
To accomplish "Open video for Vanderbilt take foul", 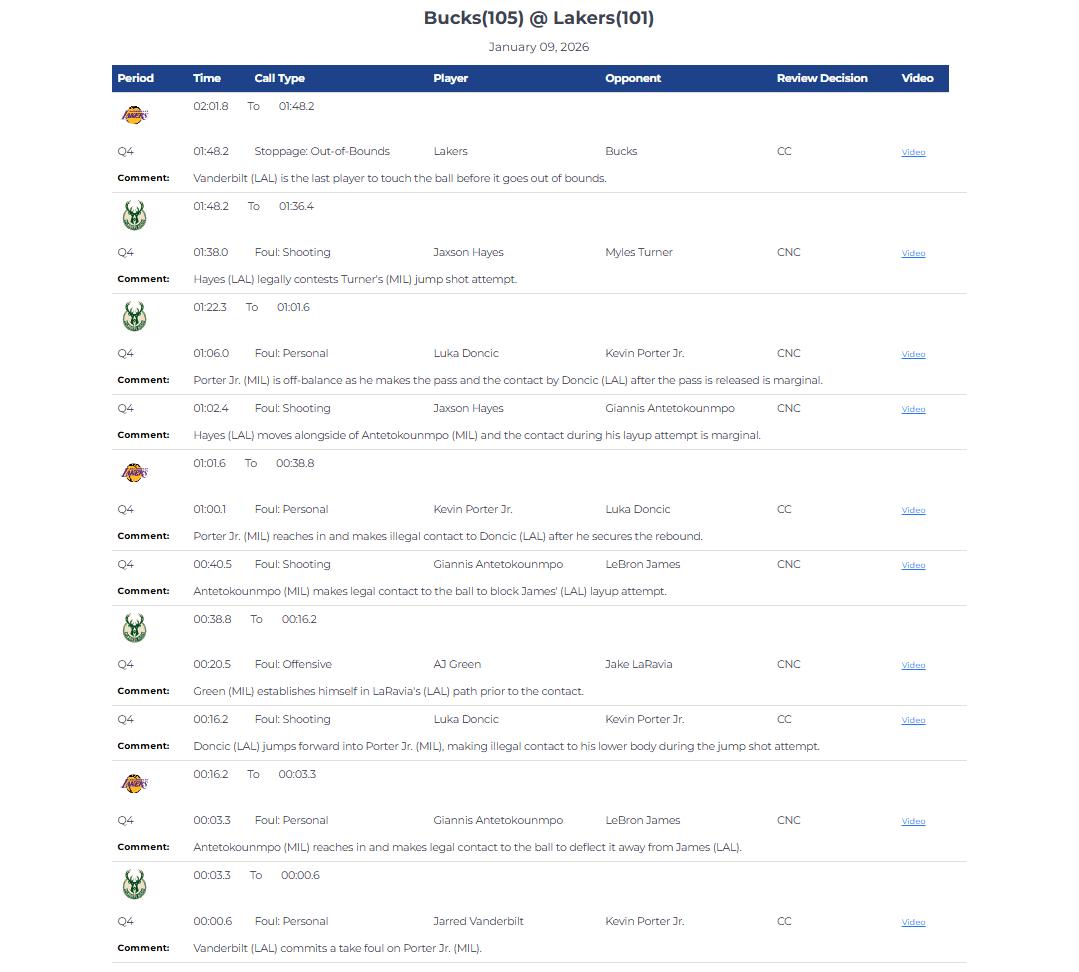I will 913,923.
